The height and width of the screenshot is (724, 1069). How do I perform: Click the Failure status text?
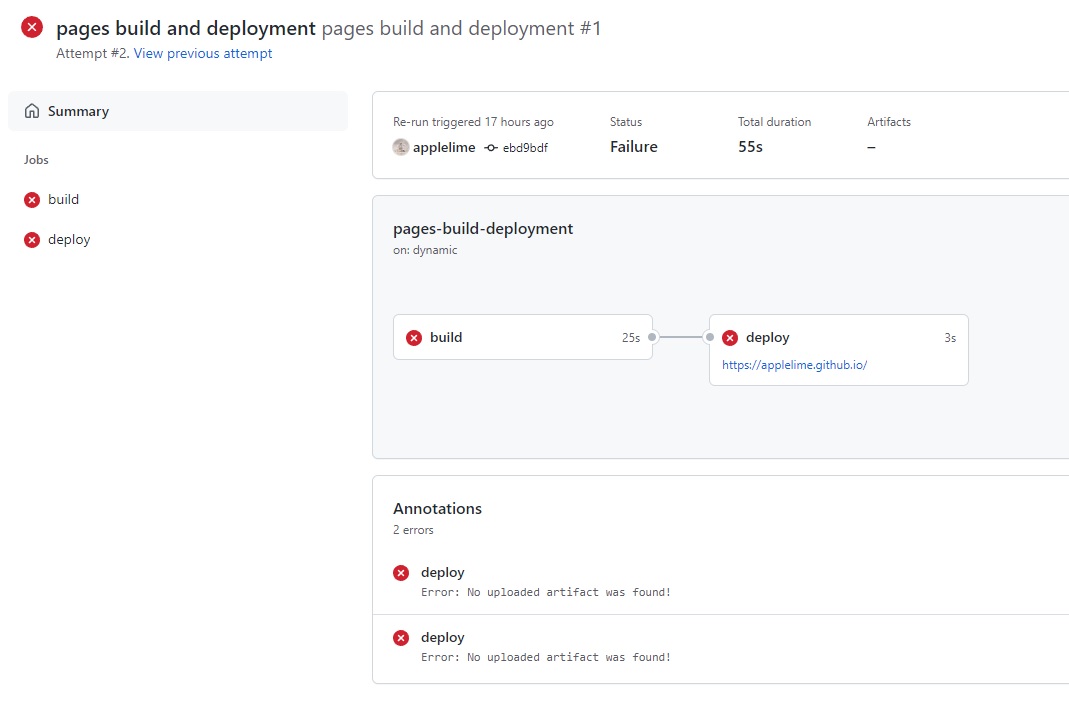pos(633,147)
